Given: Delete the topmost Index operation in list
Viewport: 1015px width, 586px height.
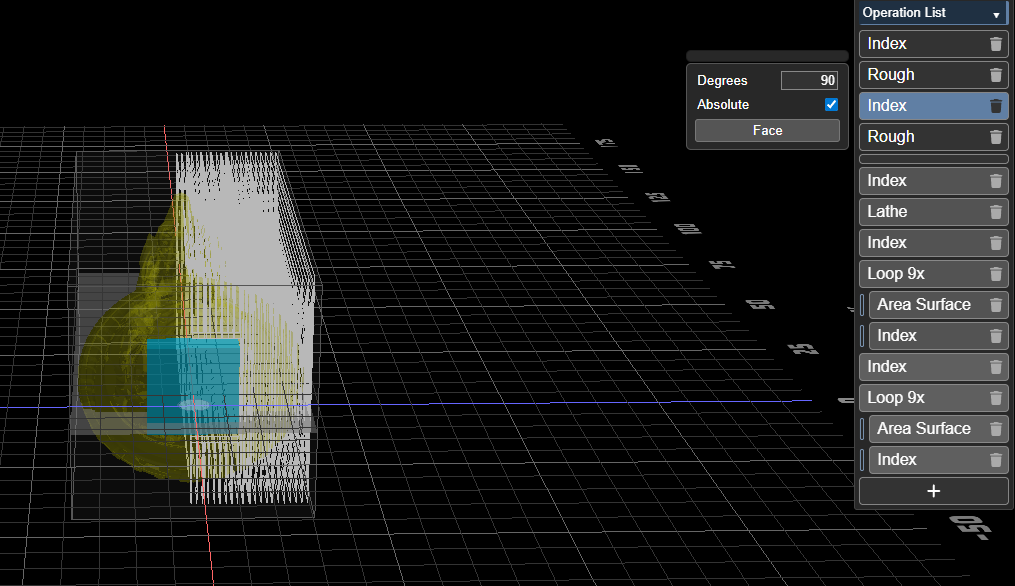Looking at the screenshot, I should tap(995, 44).
